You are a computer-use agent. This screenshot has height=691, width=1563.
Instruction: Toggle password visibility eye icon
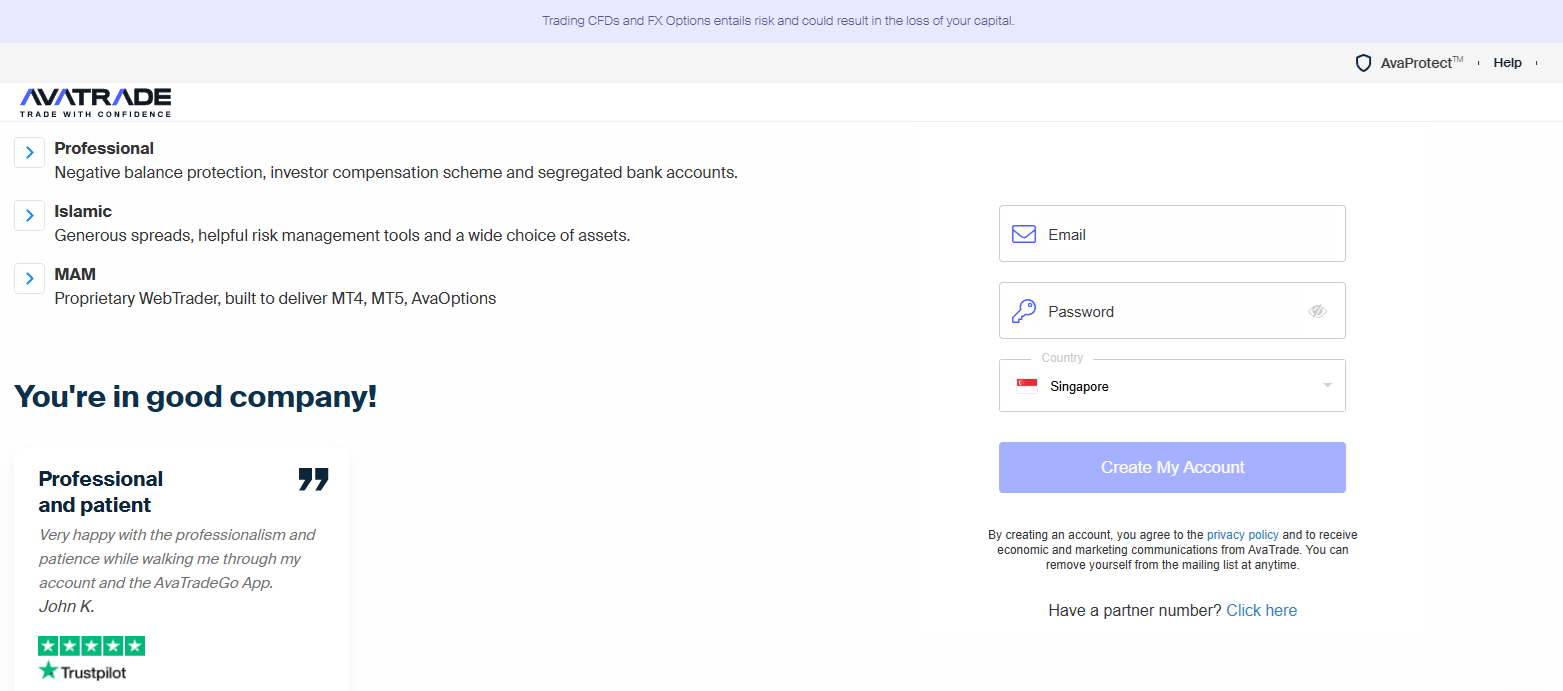tap(1317, 311)
